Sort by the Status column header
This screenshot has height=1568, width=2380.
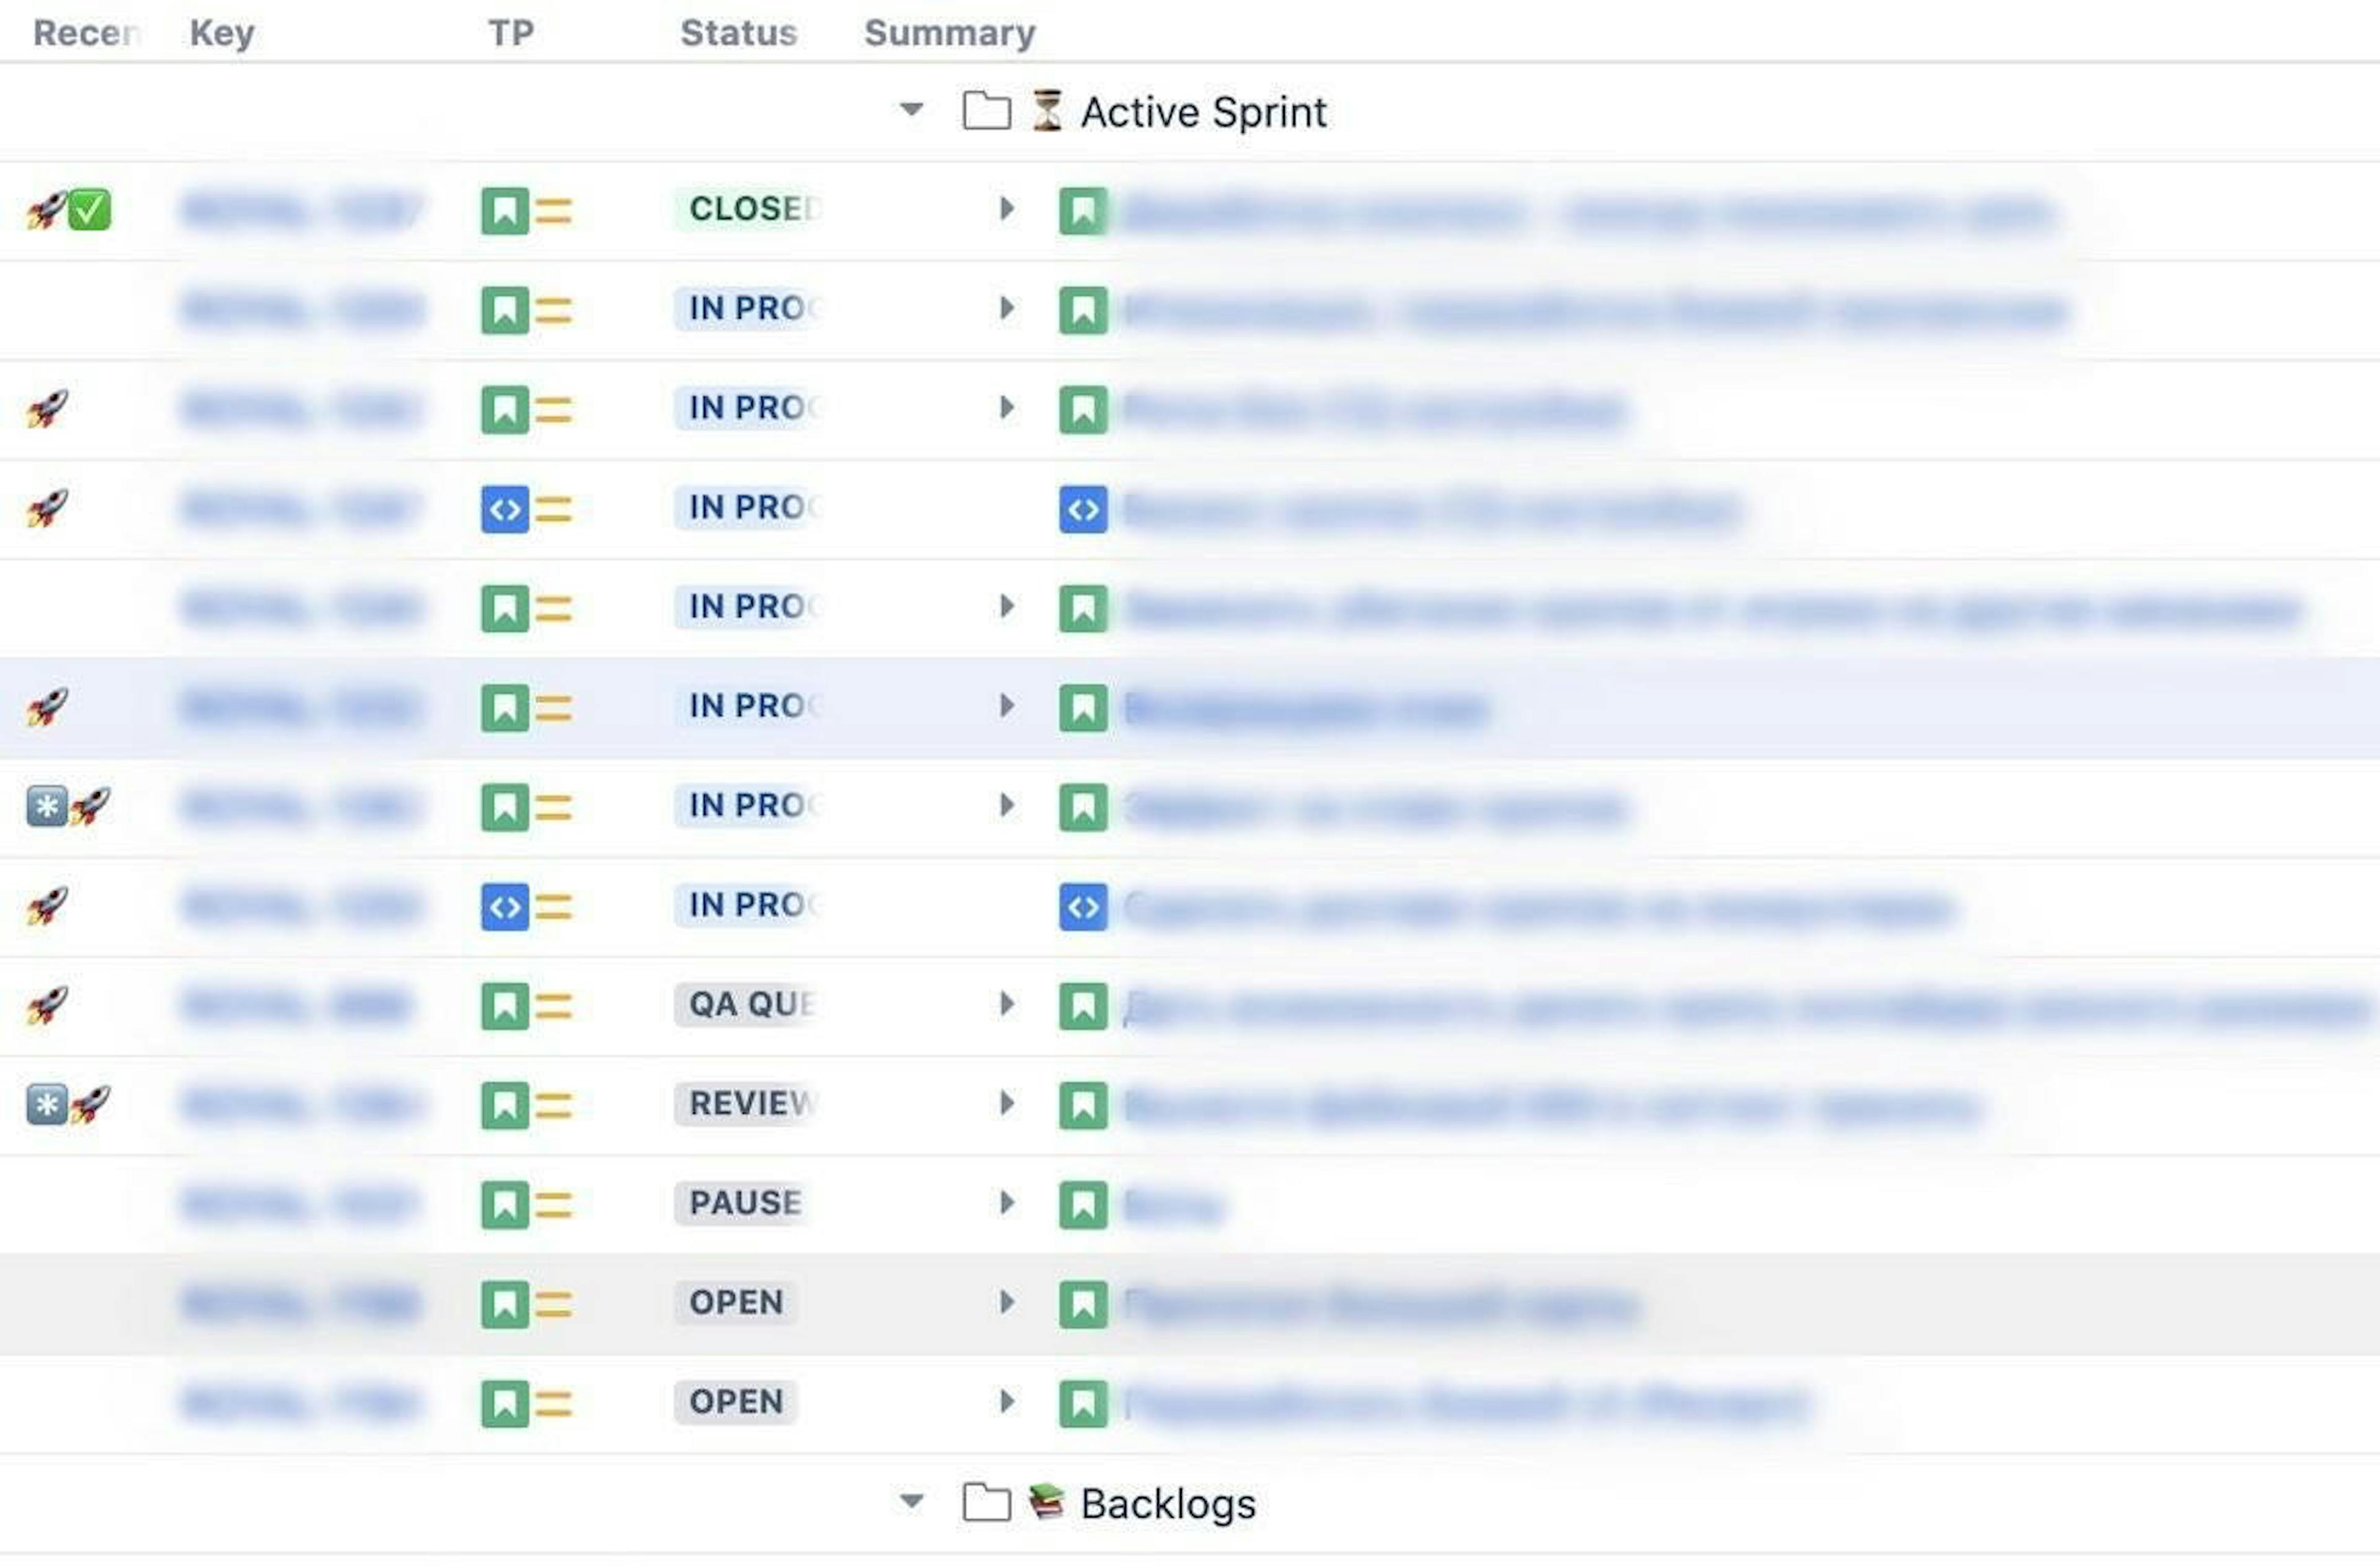(x=739, y=33)
